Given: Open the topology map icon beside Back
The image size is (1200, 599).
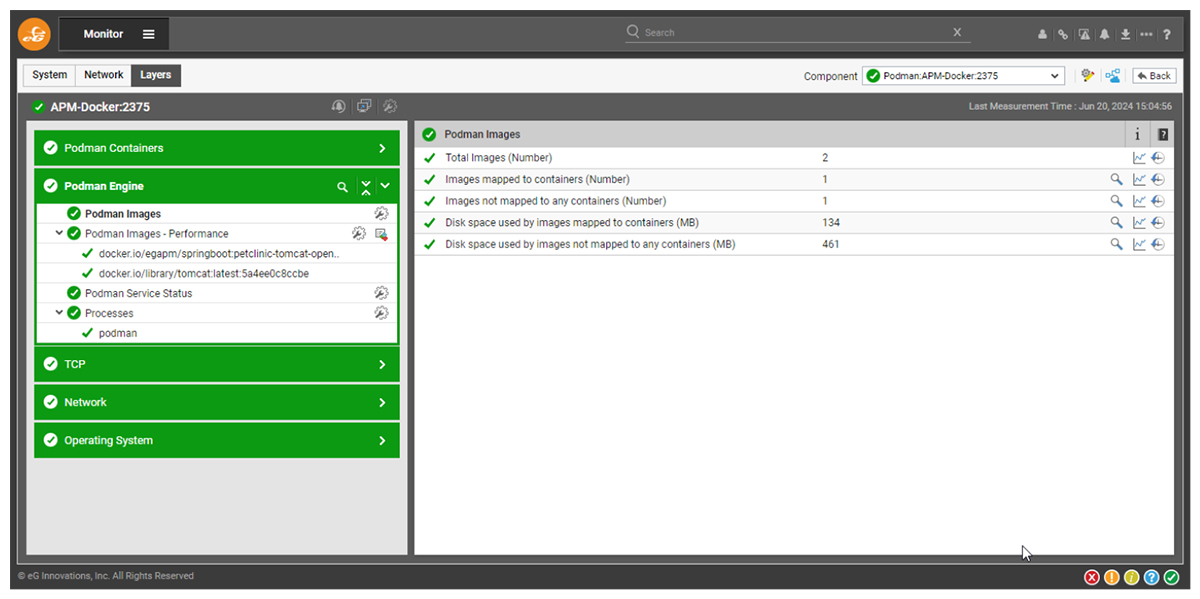Looking at the screenshot, I should tap(1113, 75).
